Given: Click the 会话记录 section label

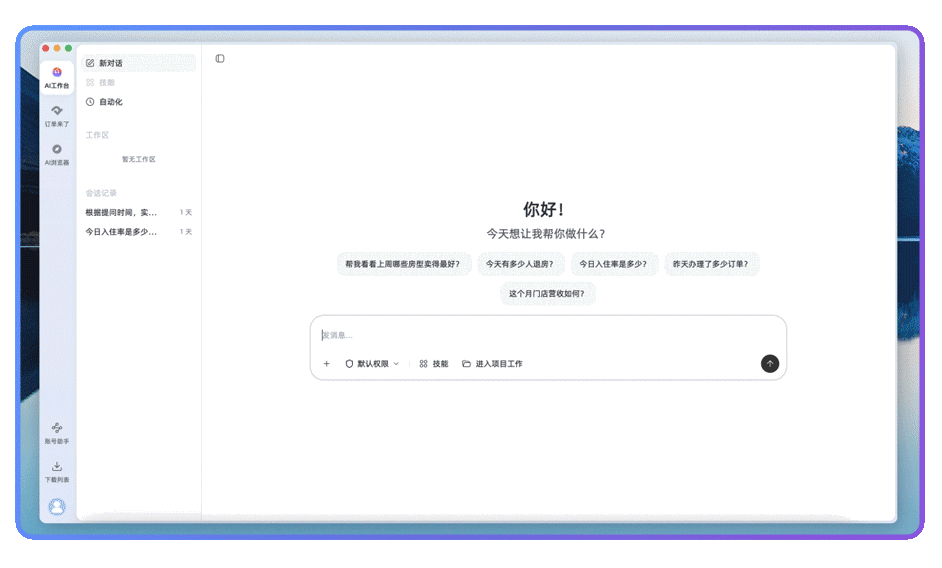Looking at the screenshot, I should (101, 193).
